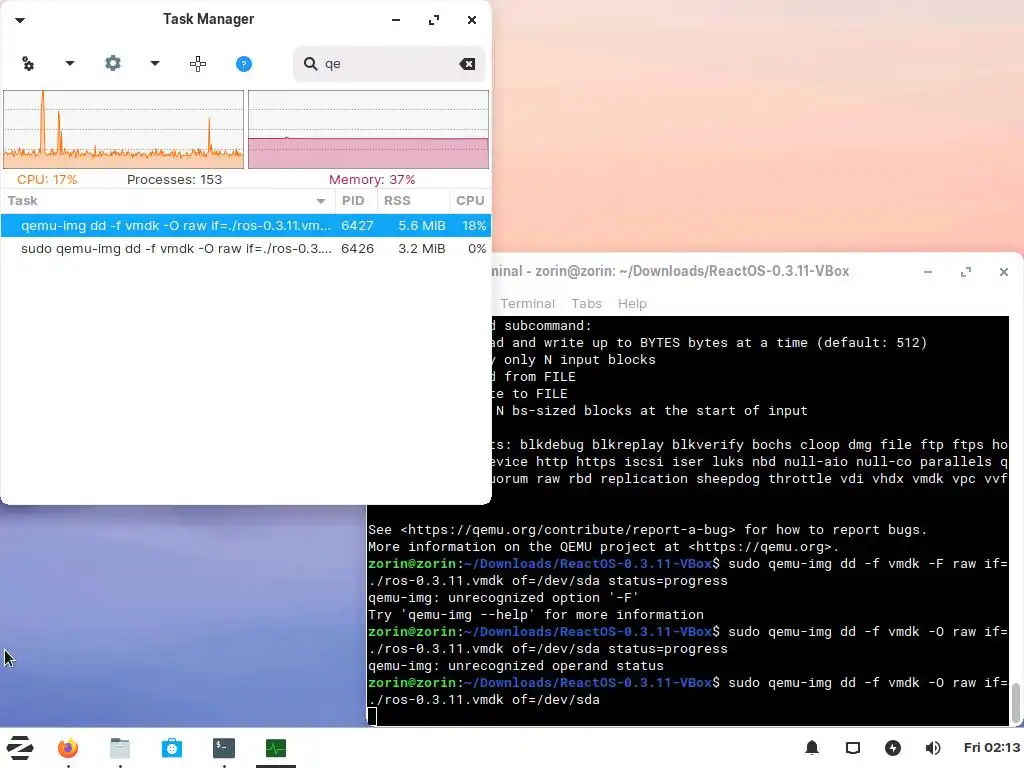Click the terminal title bar text

click(671, 271)
